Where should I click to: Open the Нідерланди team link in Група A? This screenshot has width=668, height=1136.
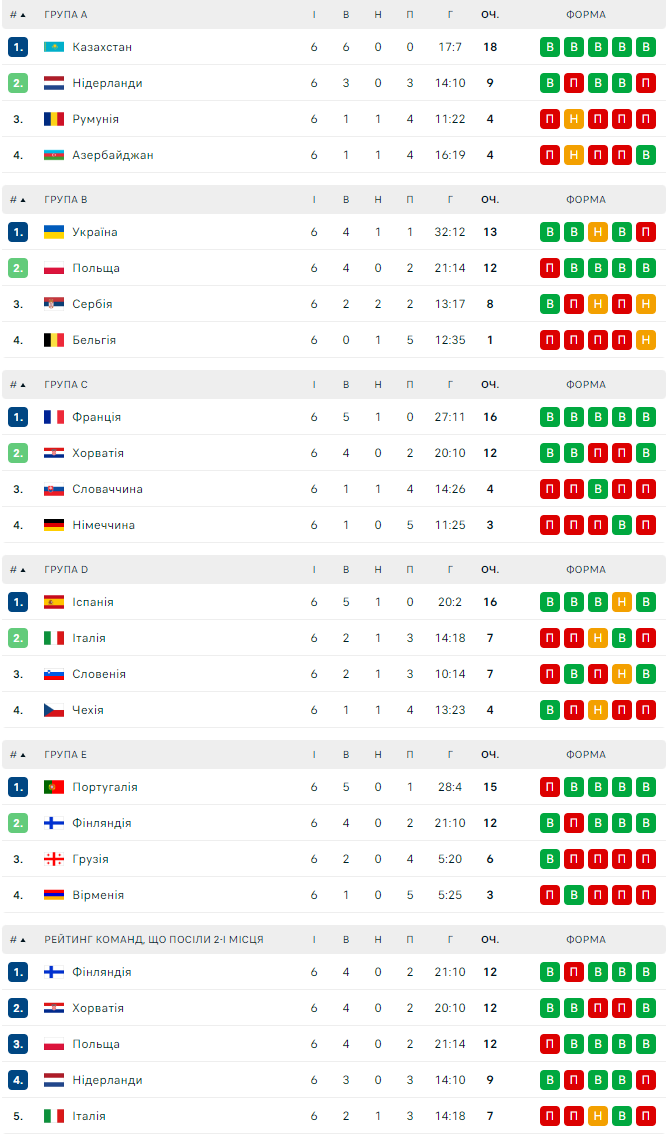[x=107, y=83]
